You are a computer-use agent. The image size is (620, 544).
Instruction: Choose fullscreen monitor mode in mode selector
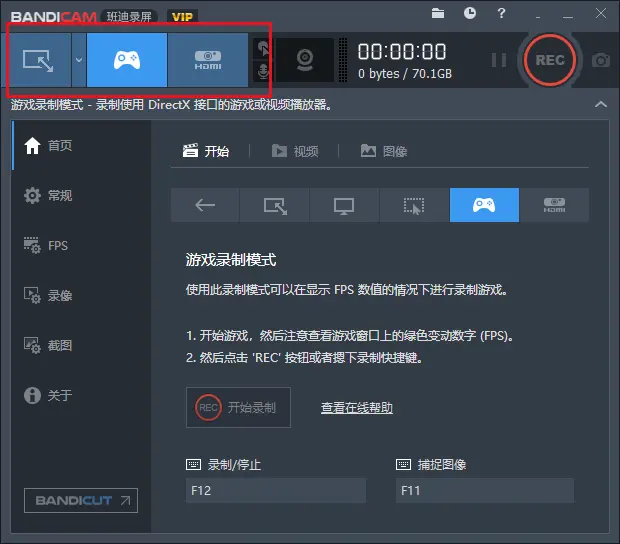point(344,205)
